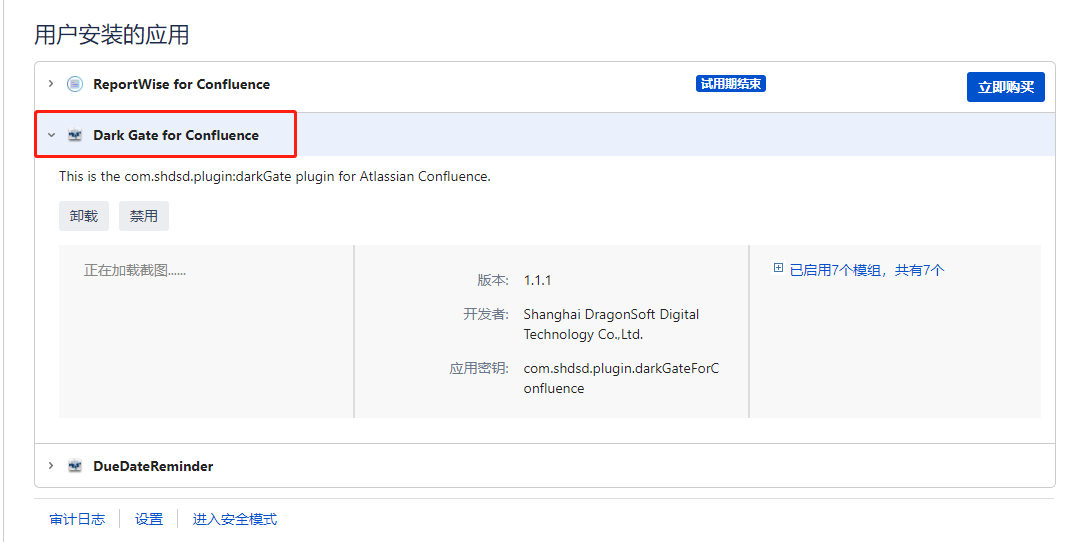1090x542 pixels.
Task: Open the 审计日志 link
Action: tap(77, 519)
